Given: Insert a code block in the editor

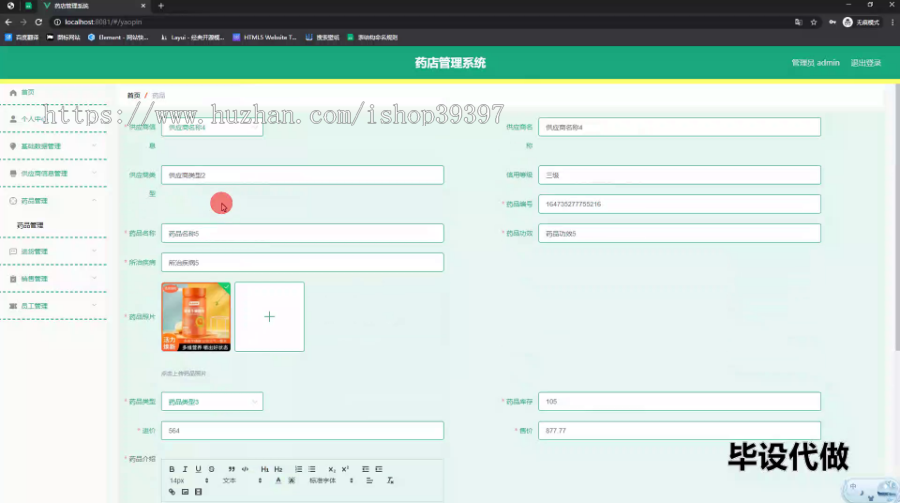Looking at the screenshot, I should [x=245, y=469].
